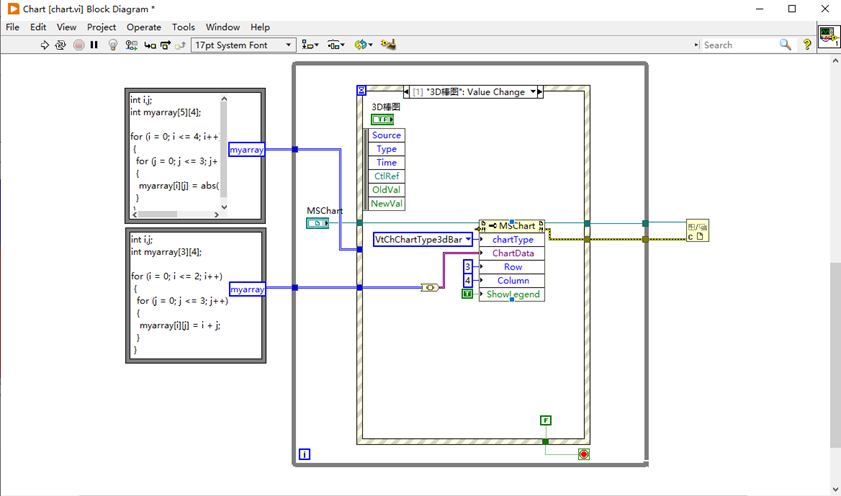The height and width of the screenshot is (496, 841).
Task: Click the Run Continuously button
Action: [x=61, y=45]
